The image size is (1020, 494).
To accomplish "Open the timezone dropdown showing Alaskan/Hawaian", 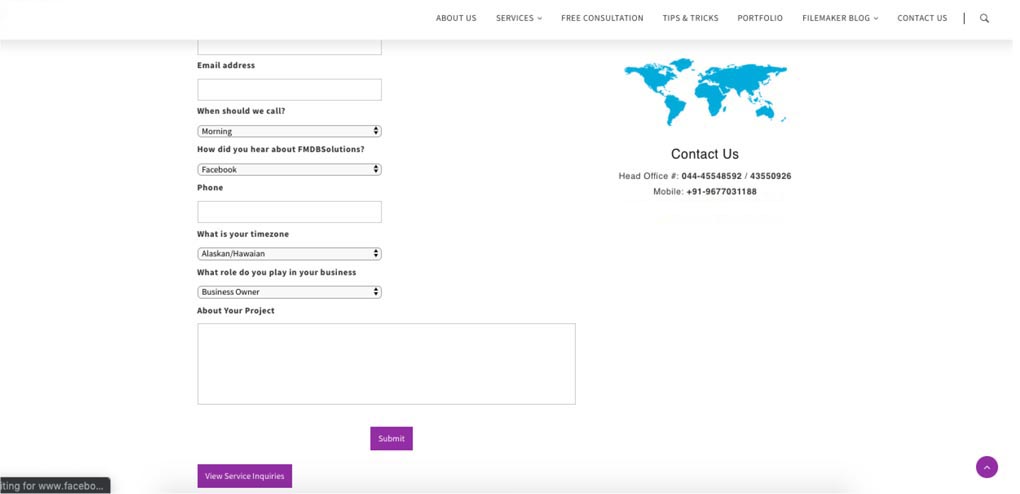I will [x=289, y=253].
